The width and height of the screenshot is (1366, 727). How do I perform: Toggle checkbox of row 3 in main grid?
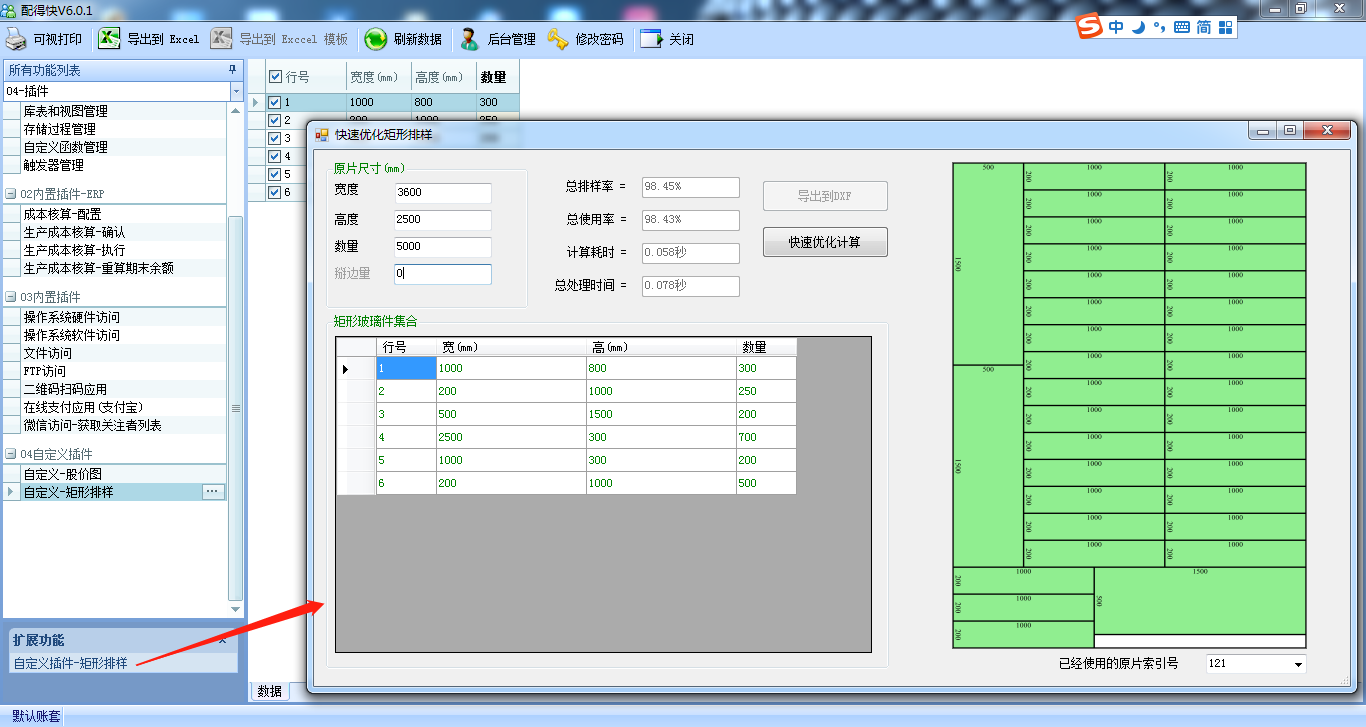[275, 138]
